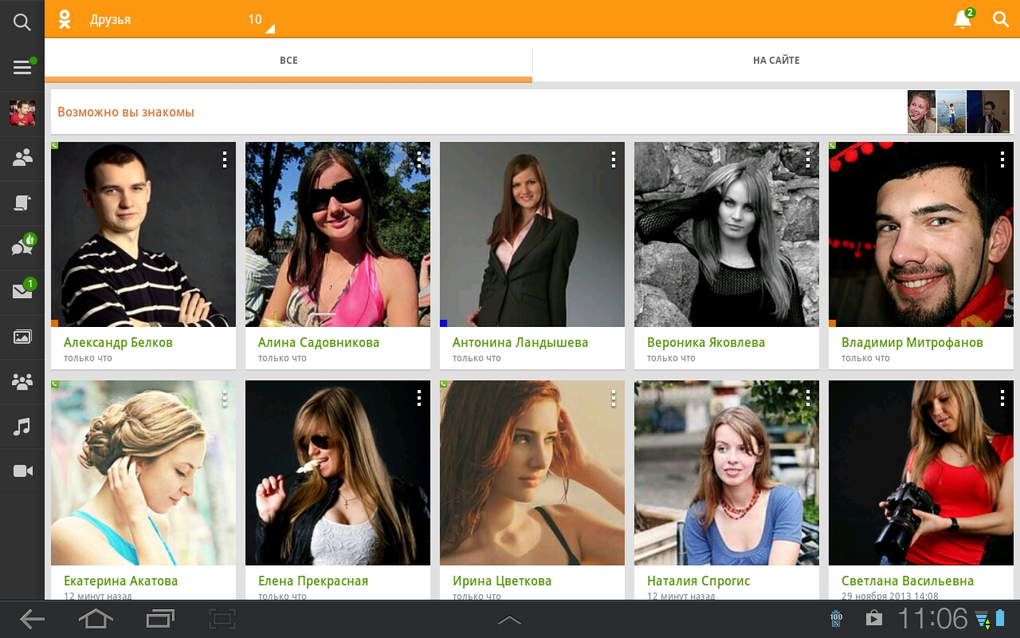Click the name Алина Садовникова
Image resolution: width=1020 pixels, height=638 pixels.
[318, 342]
